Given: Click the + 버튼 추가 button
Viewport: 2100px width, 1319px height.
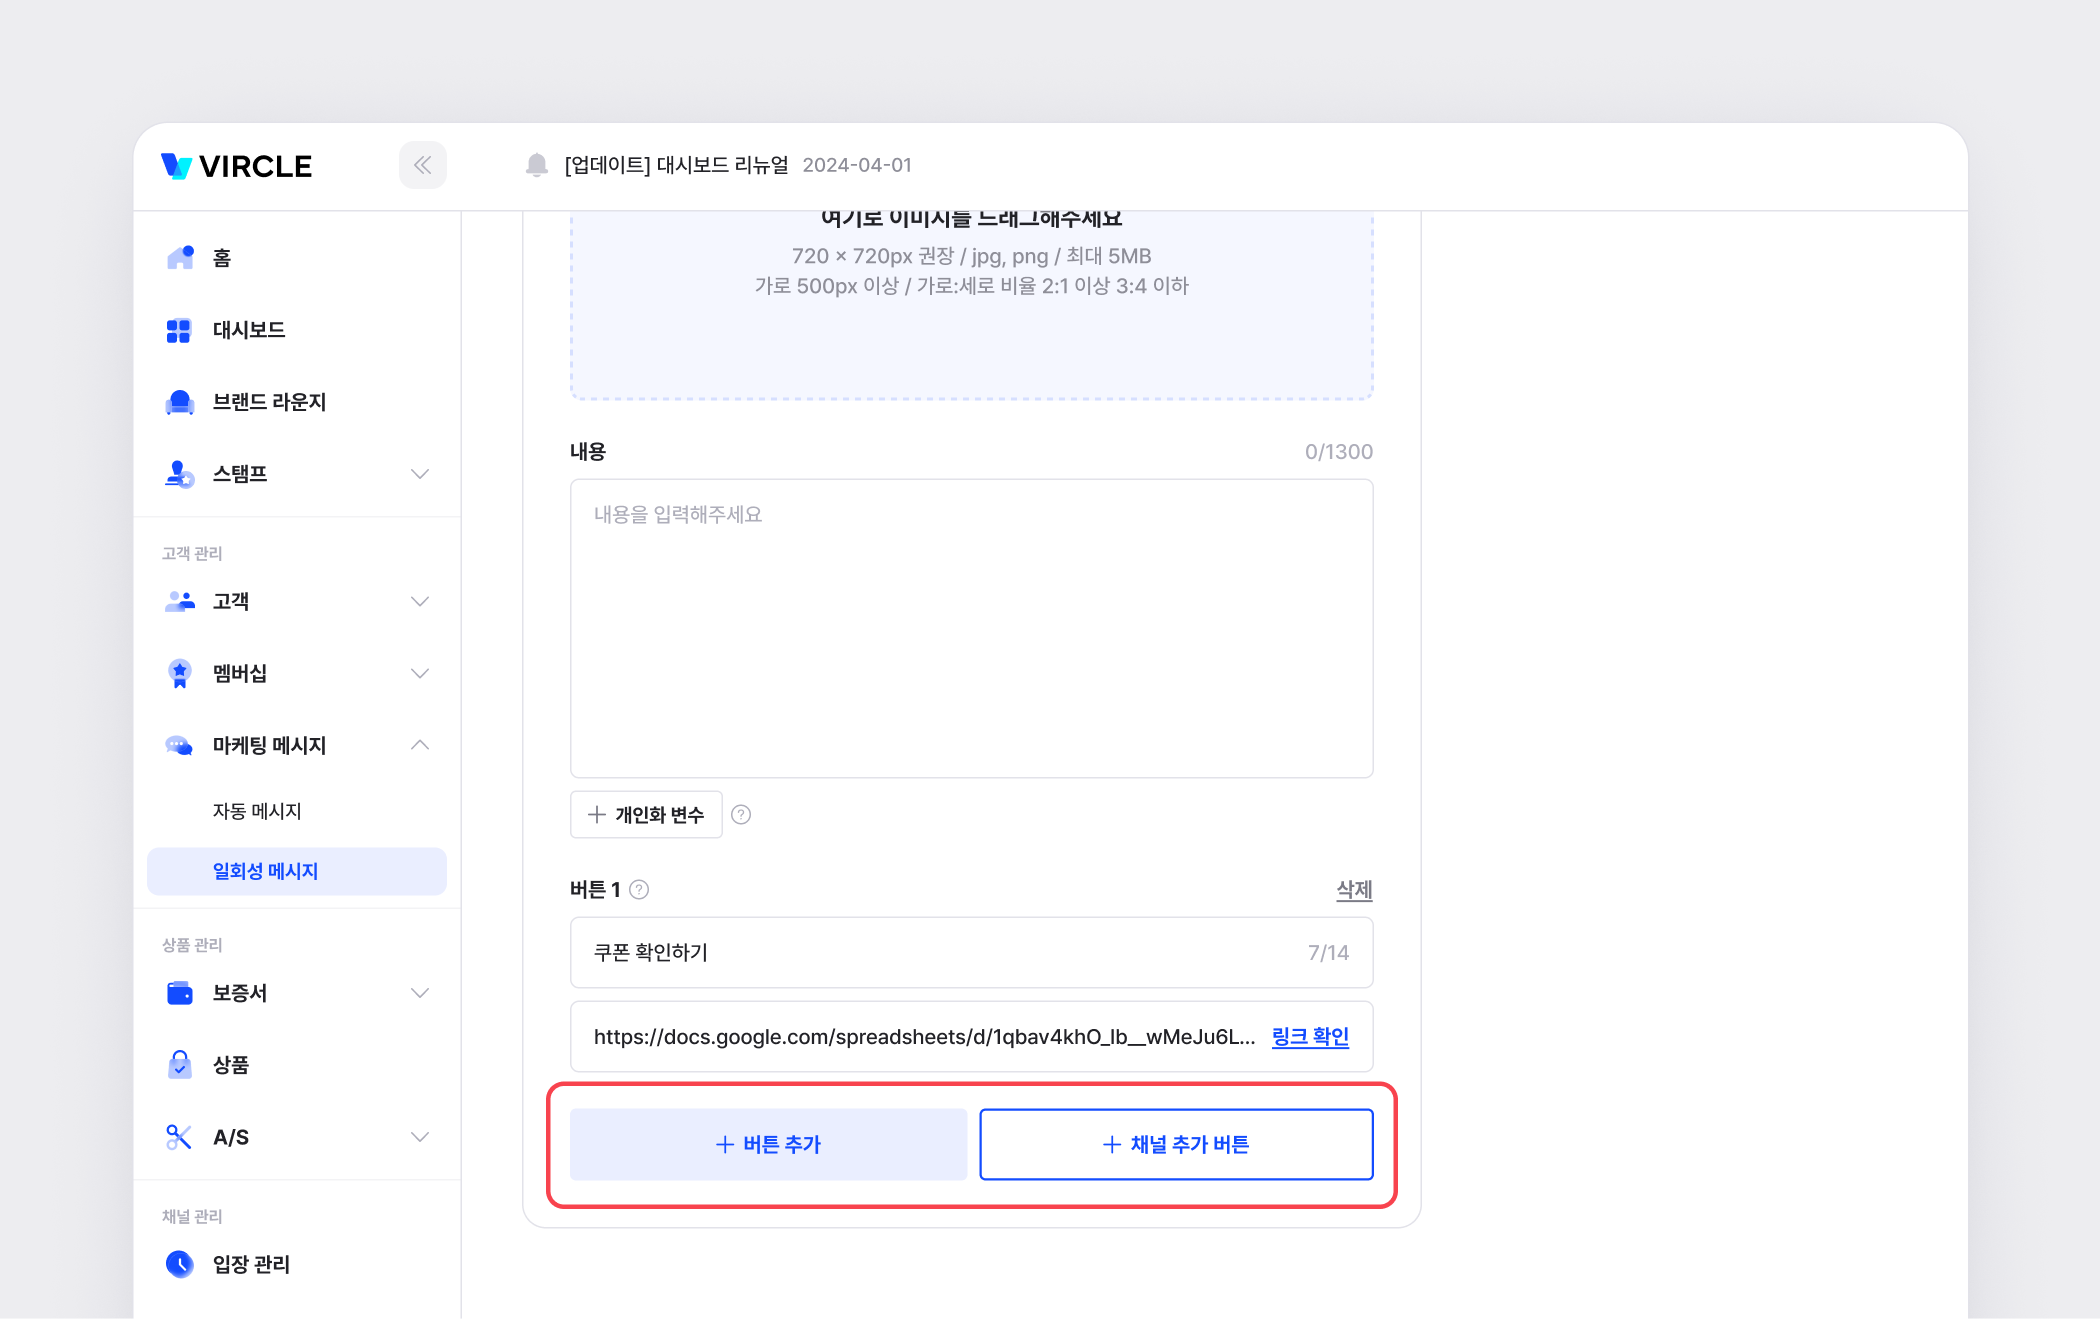Looking at the screenshot, I should (x=768, y=1144).
